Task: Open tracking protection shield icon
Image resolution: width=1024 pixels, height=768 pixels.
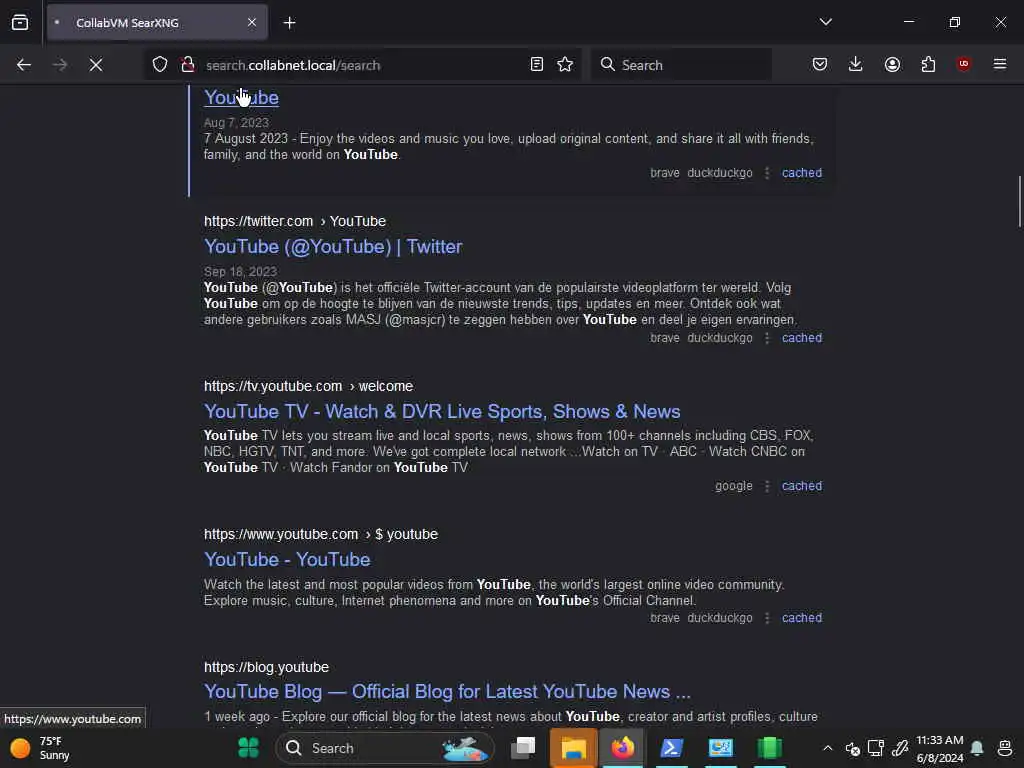Action: click(160, 65)
